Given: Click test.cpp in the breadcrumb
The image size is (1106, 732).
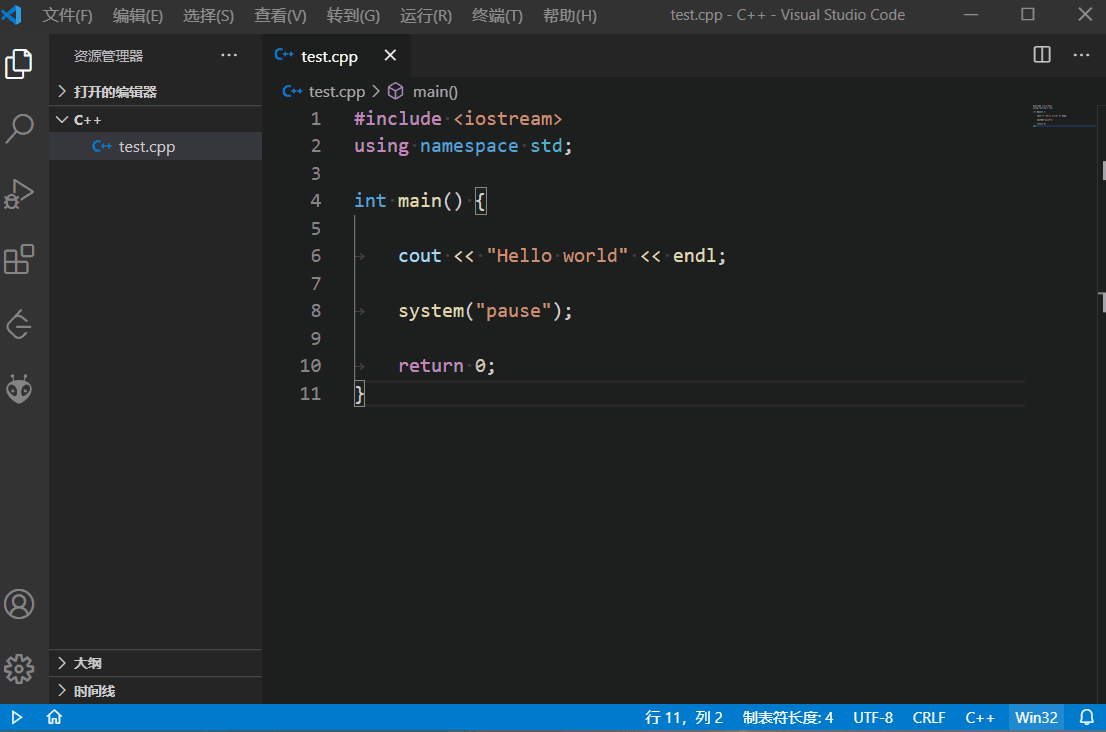Looking at the screenshot, I should [336, 92].
